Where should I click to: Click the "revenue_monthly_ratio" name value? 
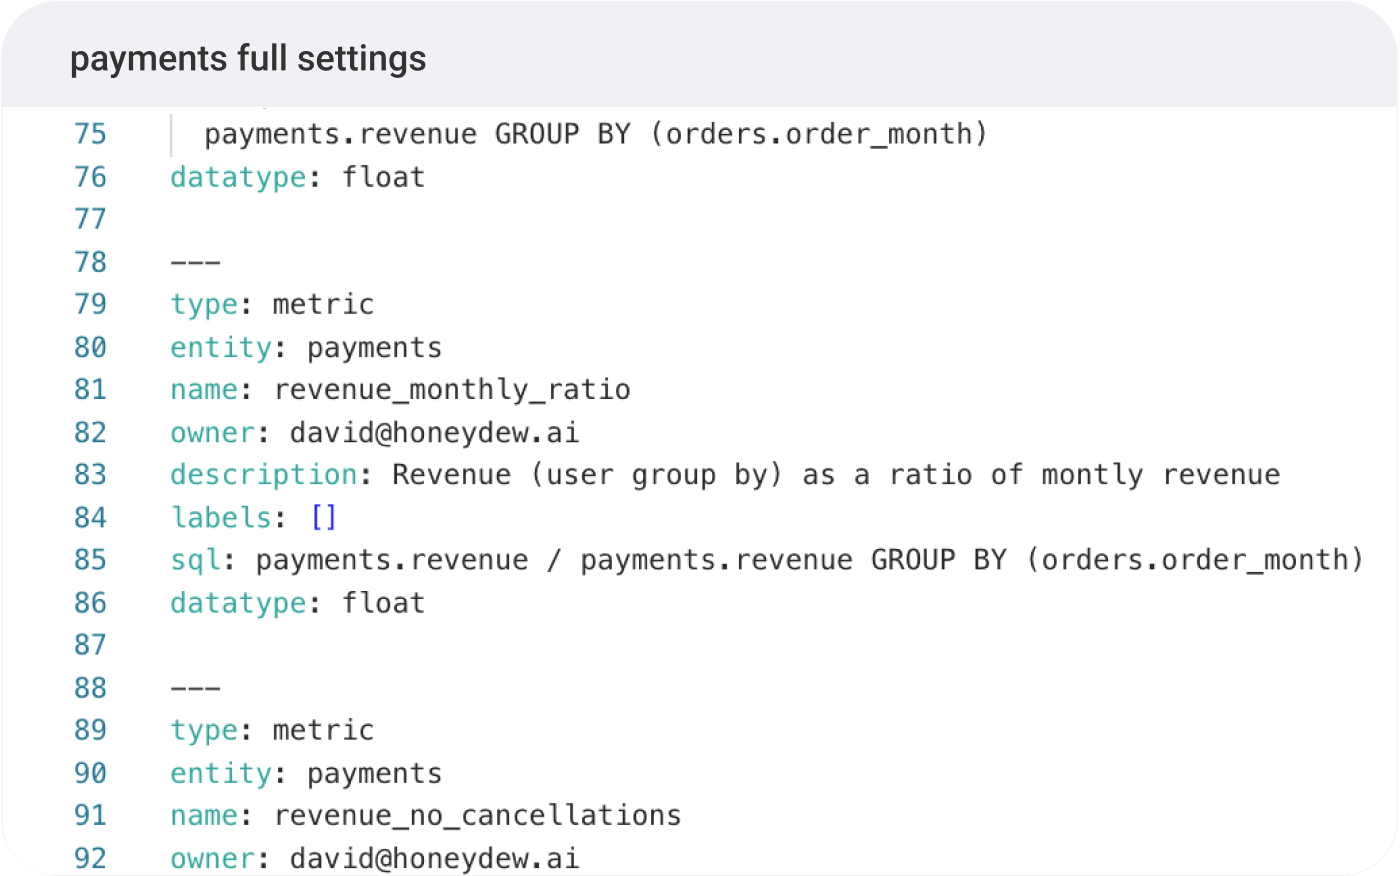452,389
